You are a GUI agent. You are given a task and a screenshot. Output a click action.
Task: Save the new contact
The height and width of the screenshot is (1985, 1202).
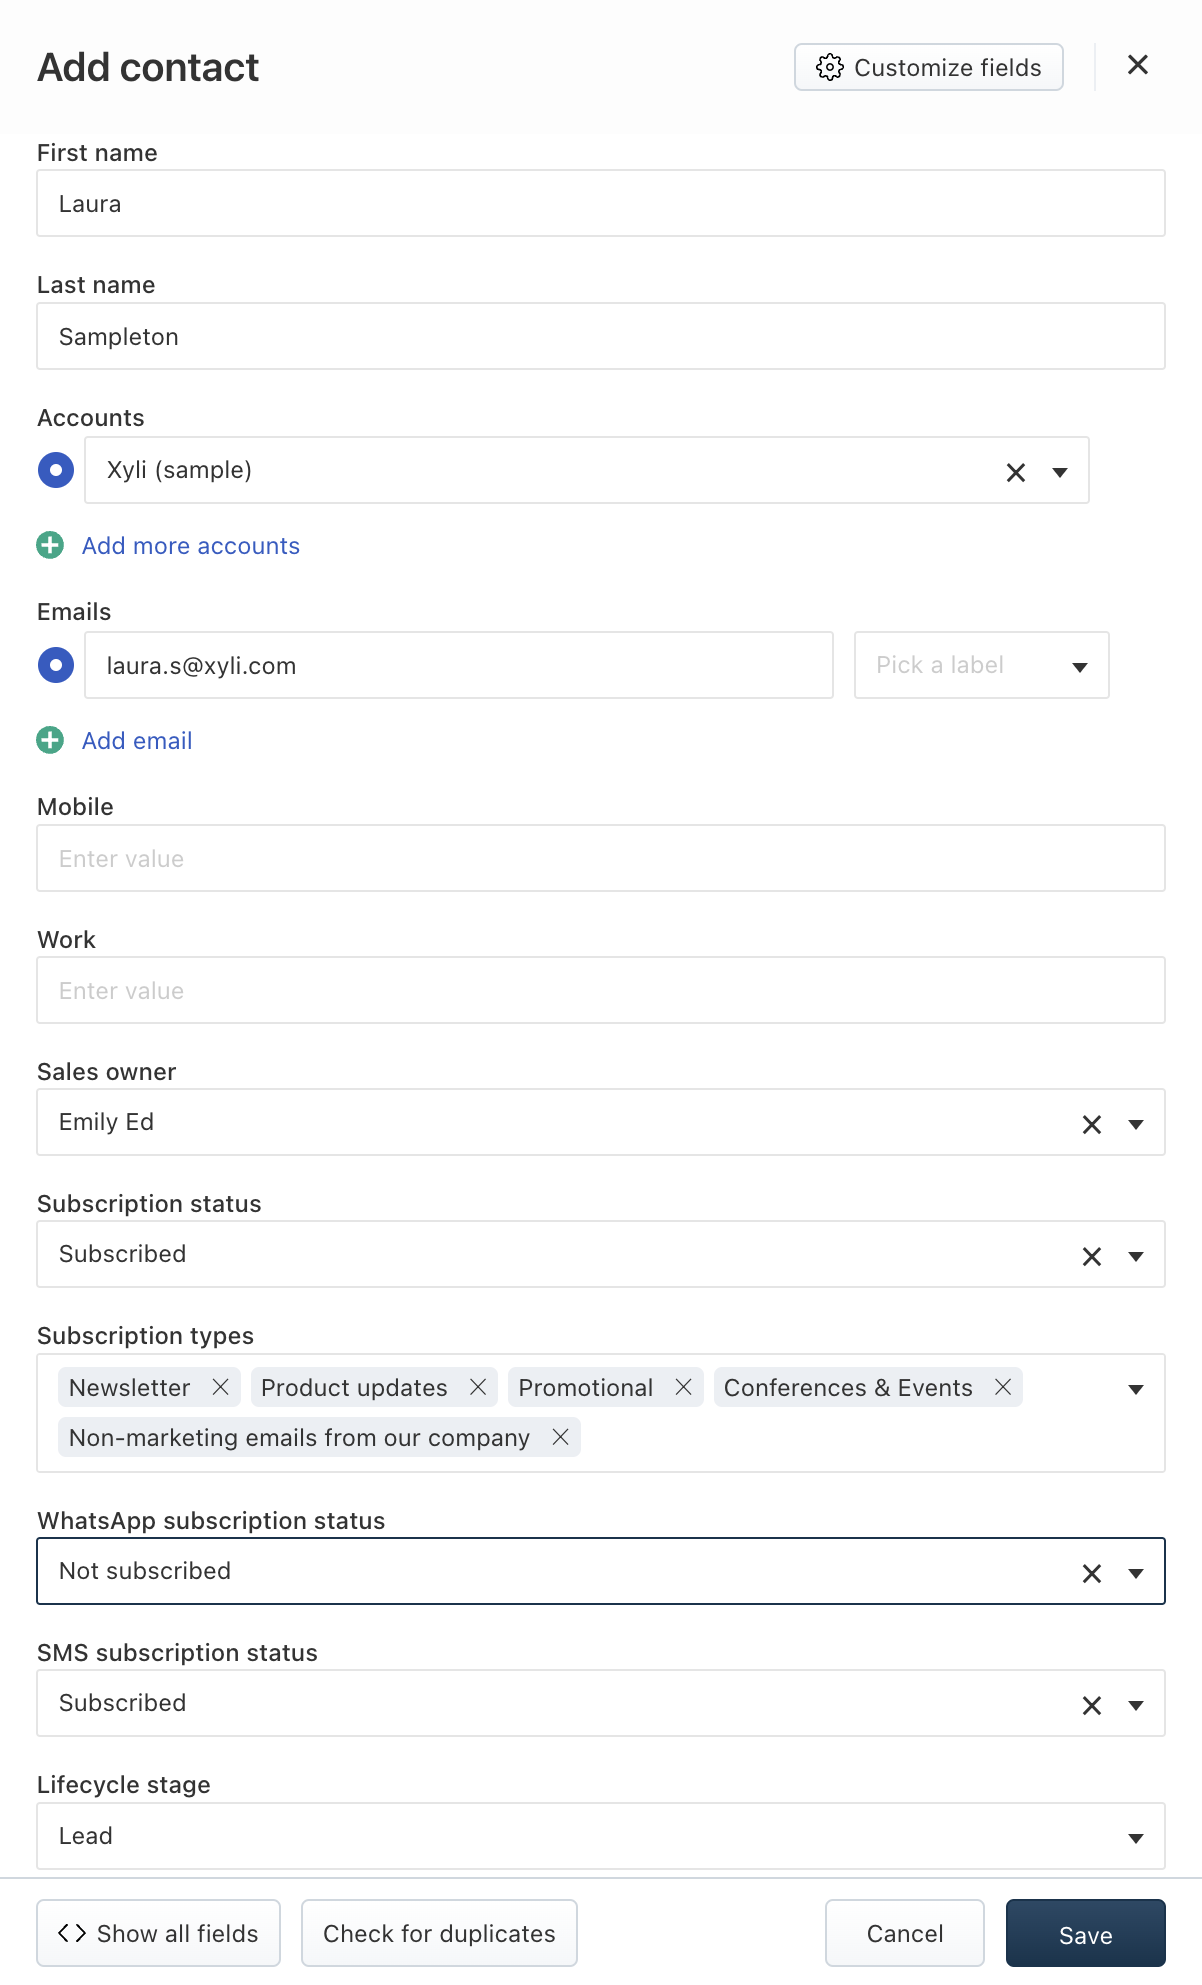(1086, 1933)
